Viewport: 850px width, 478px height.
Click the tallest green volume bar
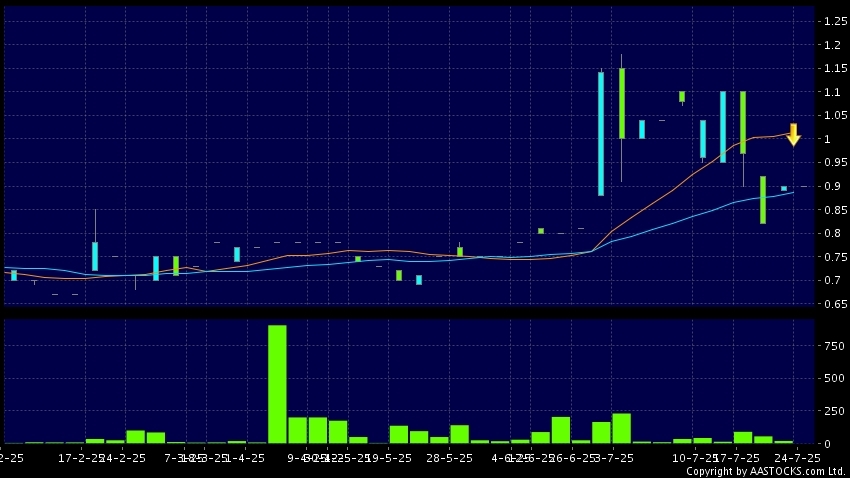pos(278,384)
